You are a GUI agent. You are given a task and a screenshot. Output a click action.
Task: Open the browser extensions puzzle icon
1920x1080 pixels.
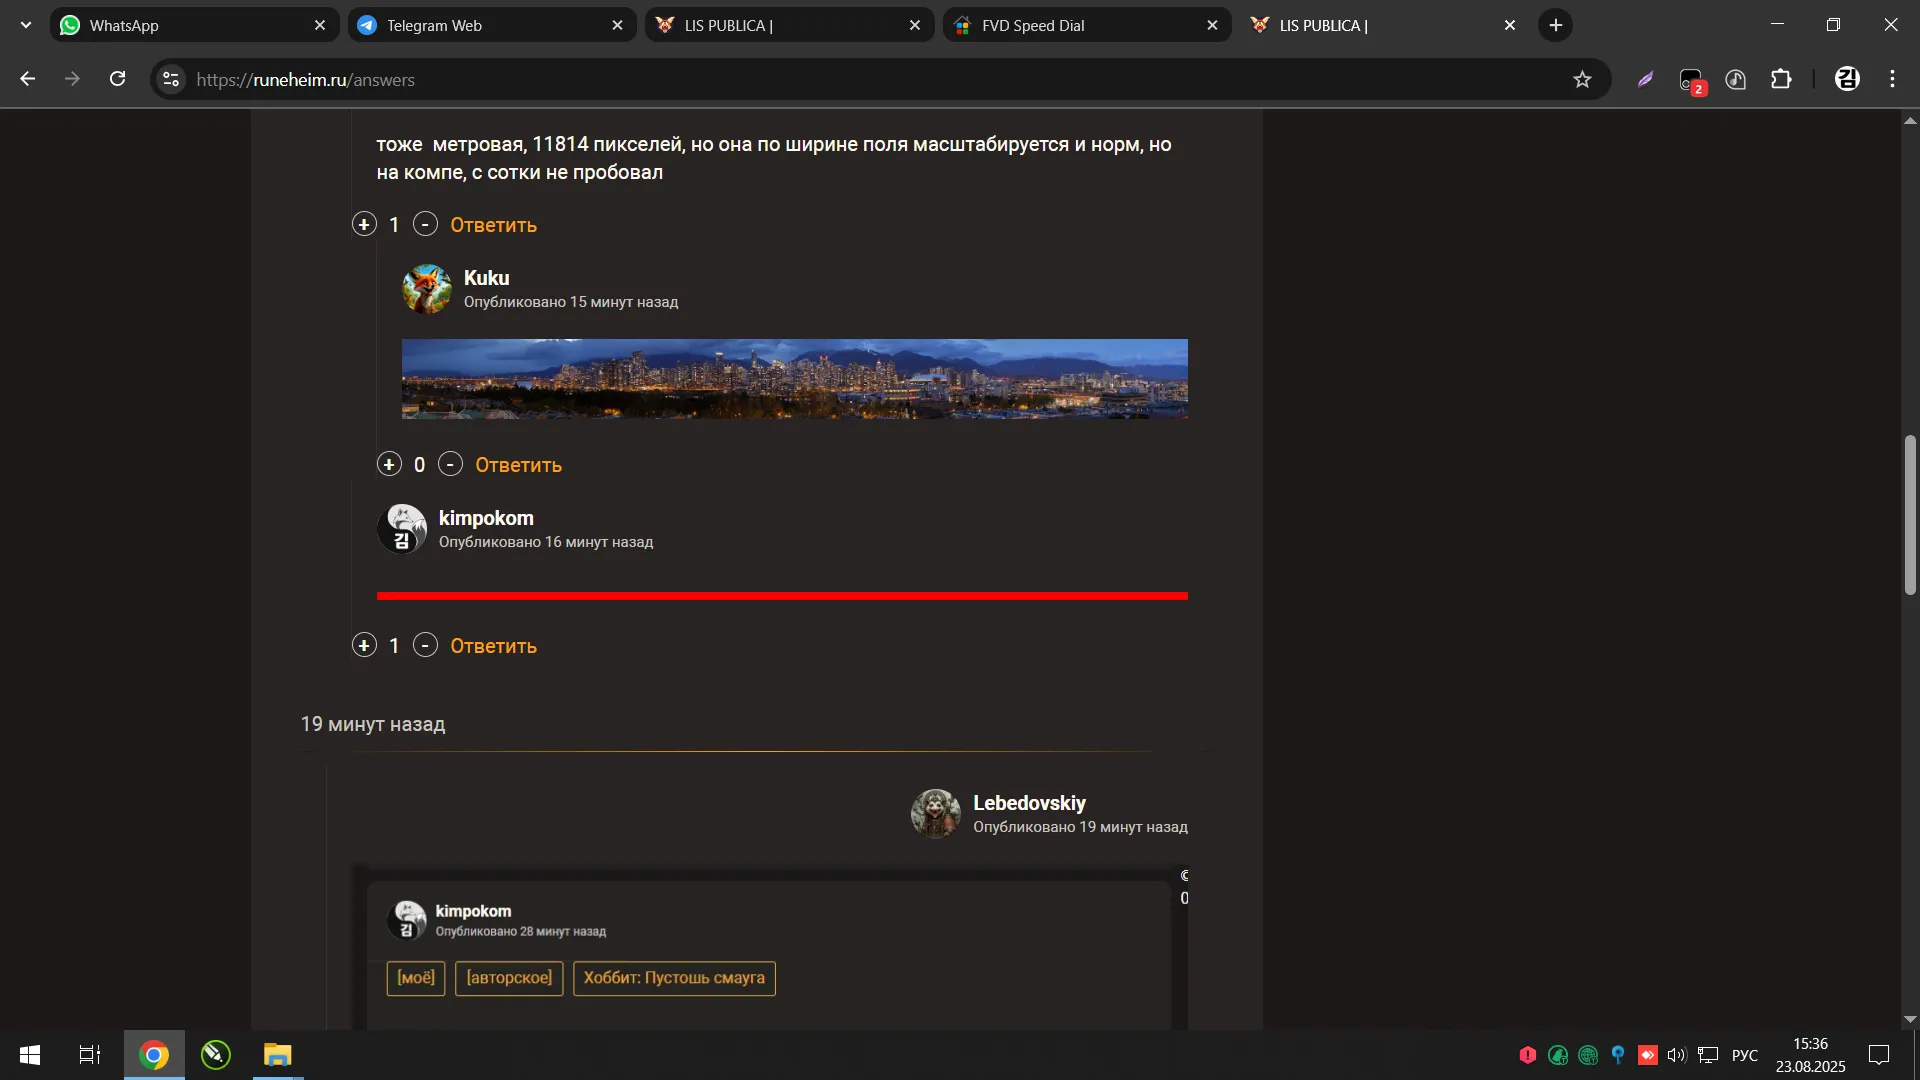pos(1781,80)
